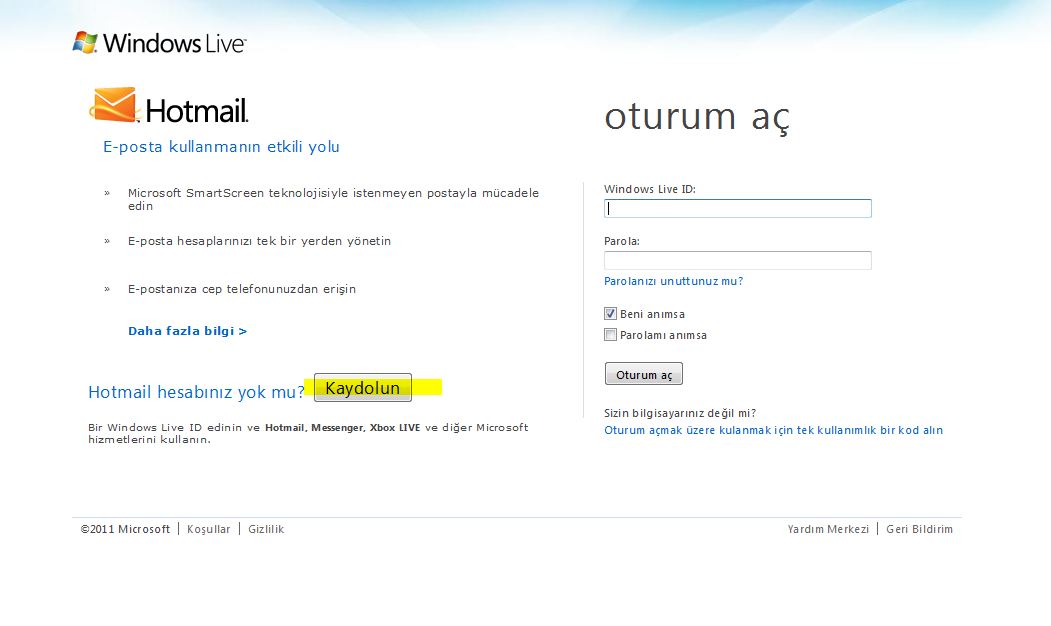This screenshot has width=1051, height=626.
Task: Open the 'Koşullar' footer link
Action: click(x=208, y=529)
